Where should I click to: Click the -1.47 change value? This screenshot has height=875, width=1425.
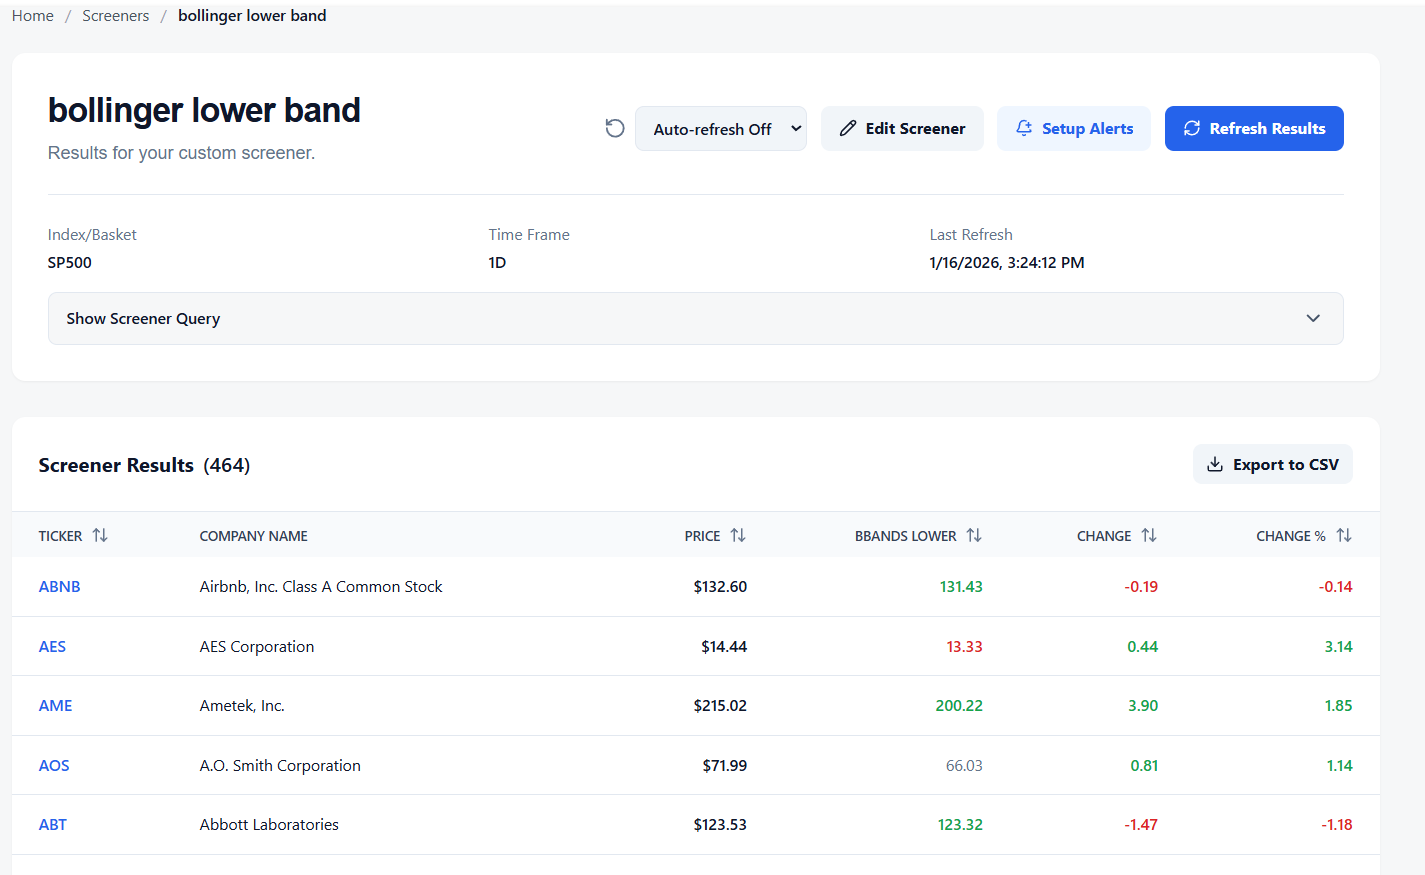coord(1141,825)
